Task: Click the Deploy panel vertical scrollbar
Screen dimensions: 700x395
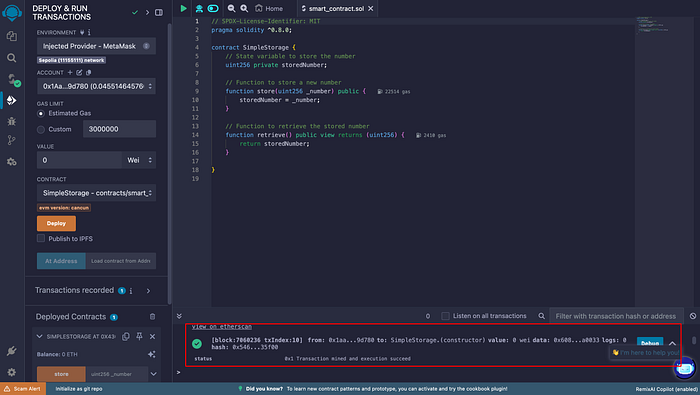Action: click(x=170, y=164)
